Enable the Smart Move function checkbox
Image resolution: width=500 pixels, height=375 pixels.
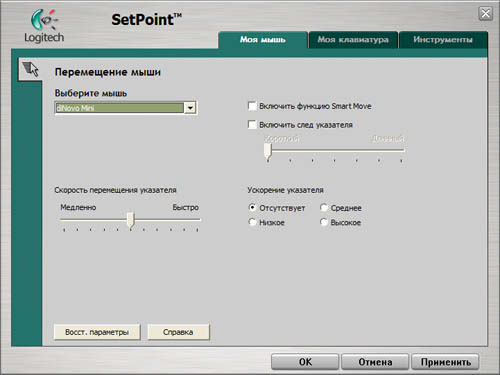pyautogui.click(x=252, y=106)
